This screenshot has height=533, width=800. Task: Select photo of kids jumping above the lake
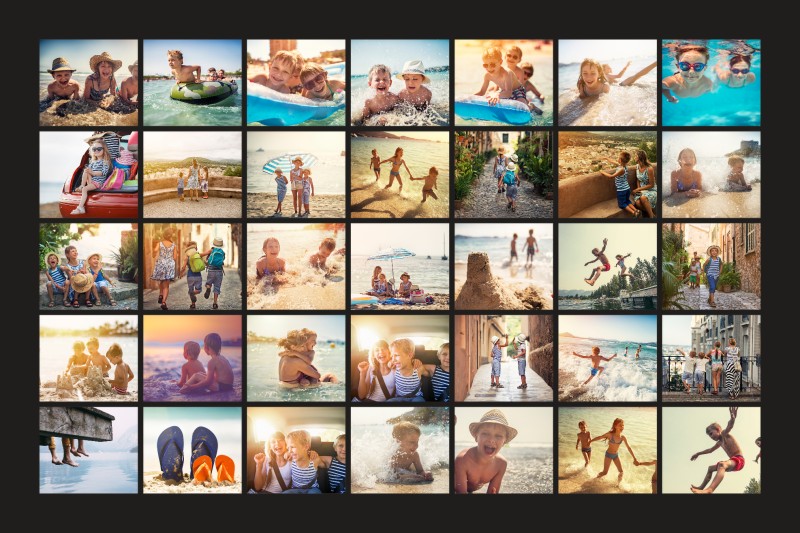607,266
